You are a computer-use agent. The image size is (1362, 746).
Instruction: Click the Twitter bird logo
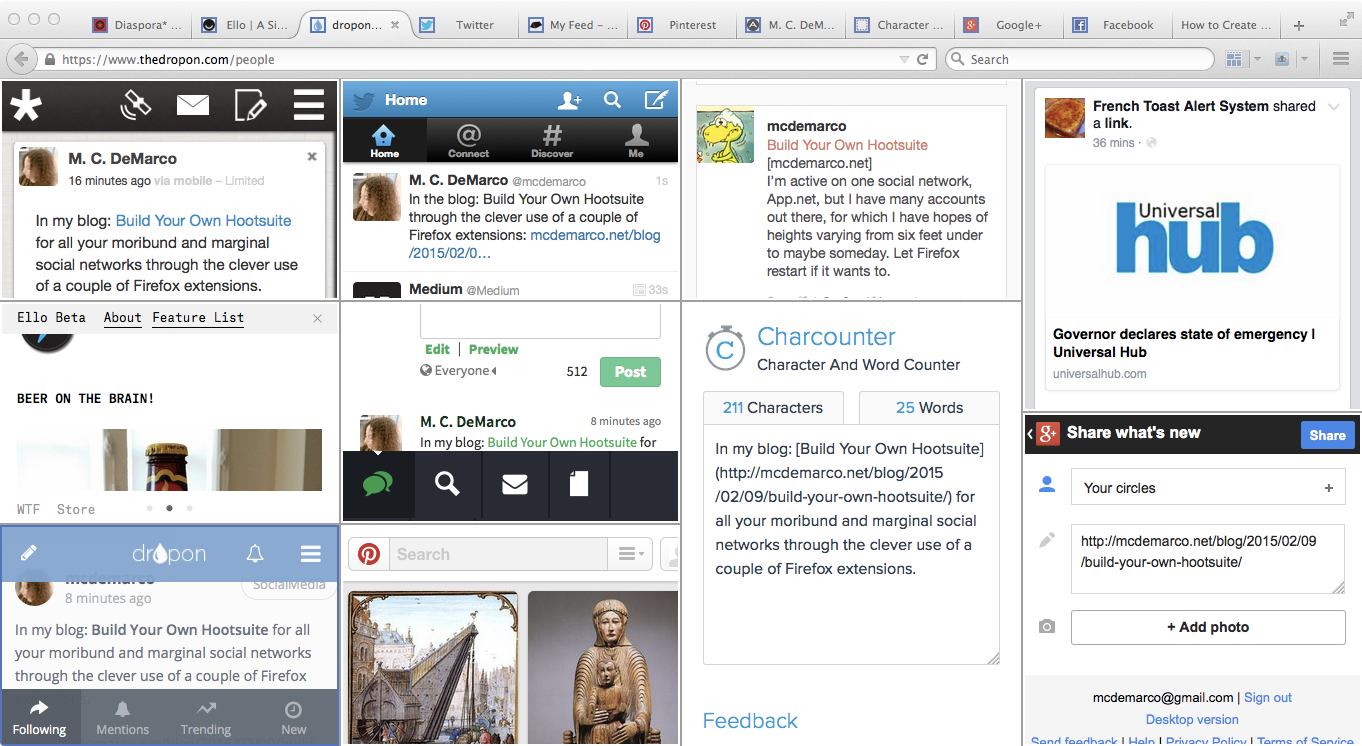point(363,100)
